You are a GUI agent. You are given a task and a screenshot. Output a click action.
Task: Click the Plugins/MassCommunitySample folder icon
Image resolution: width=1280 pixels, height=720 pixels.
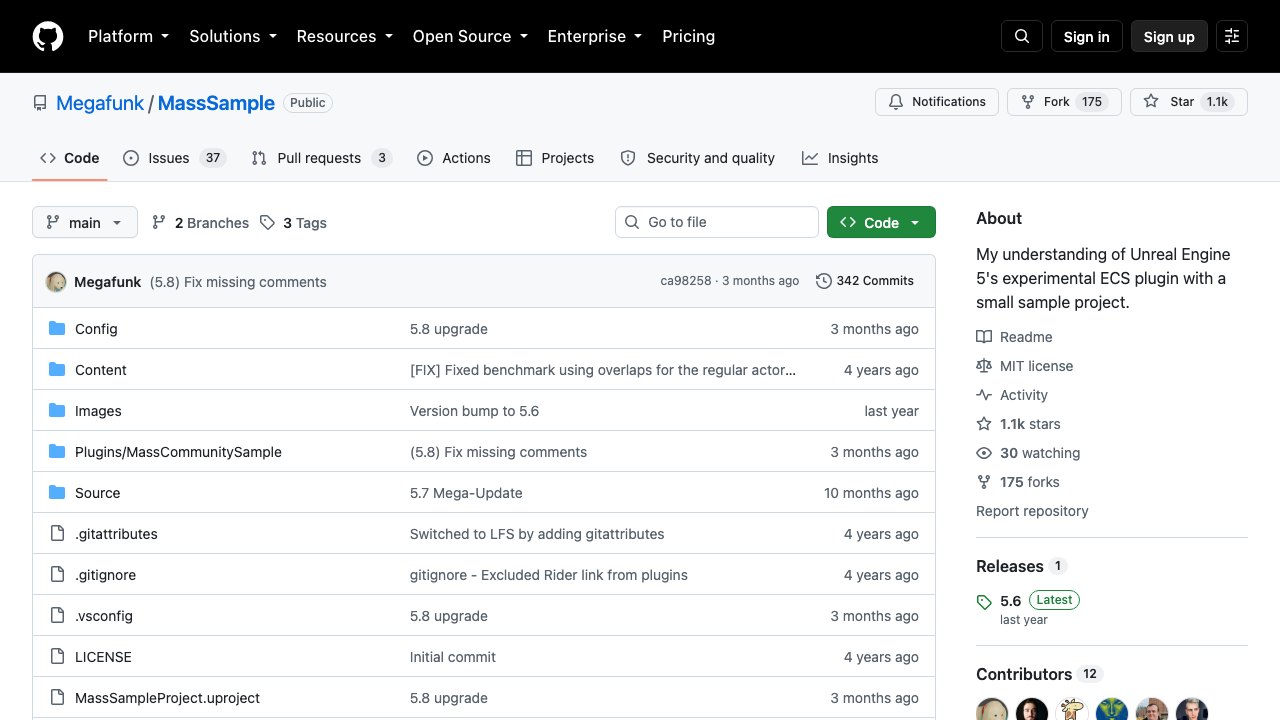(57, 452)
